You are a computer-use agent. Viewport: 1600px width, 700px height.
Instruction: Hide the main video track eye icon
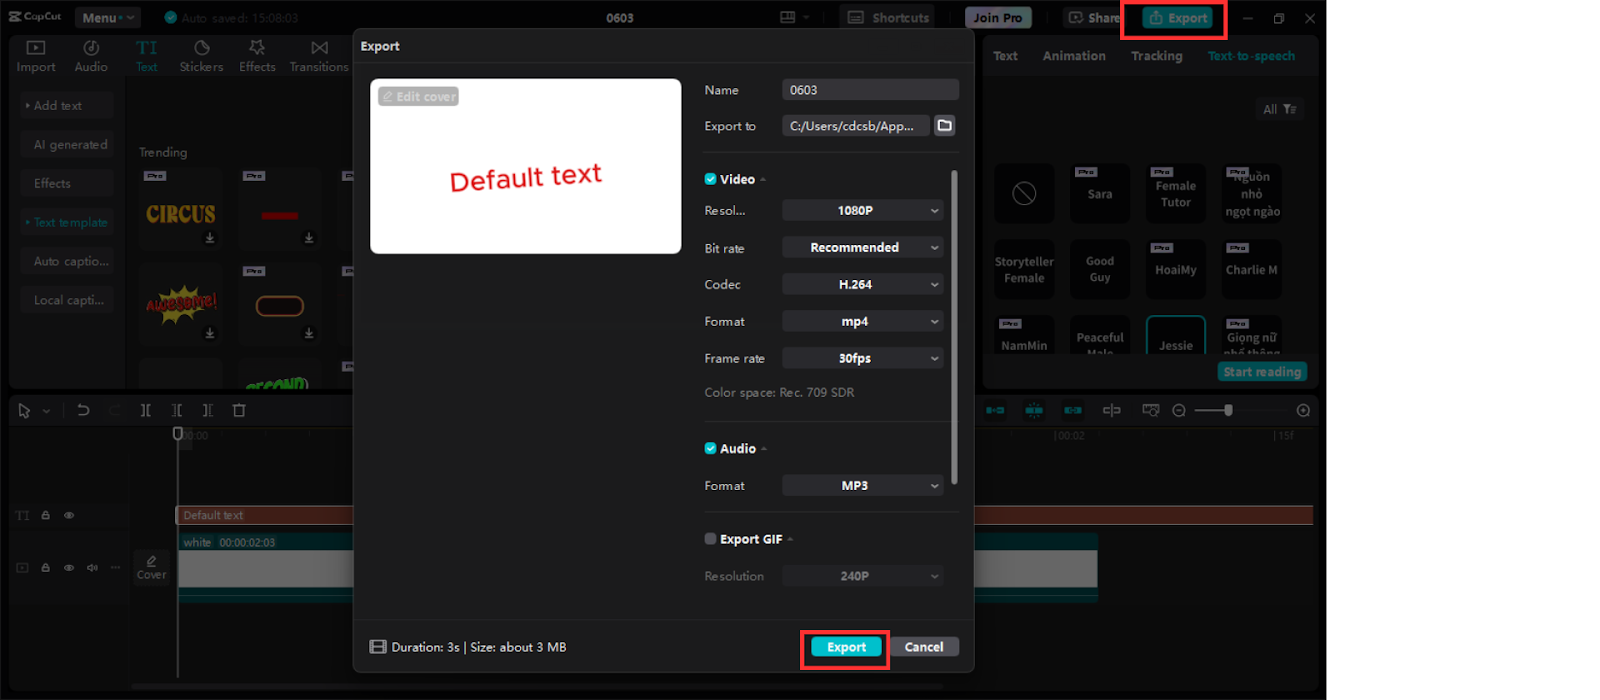tap(69, 567)
